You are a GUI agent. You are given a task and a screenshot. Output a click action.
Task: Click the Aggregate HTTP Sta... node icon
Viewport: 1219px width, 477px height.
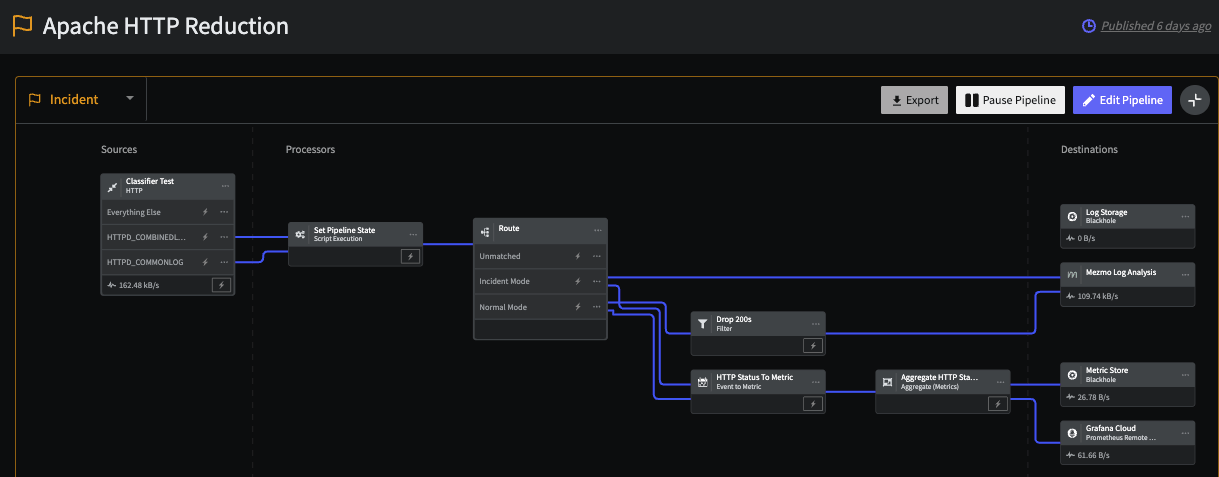coord(887,382)
